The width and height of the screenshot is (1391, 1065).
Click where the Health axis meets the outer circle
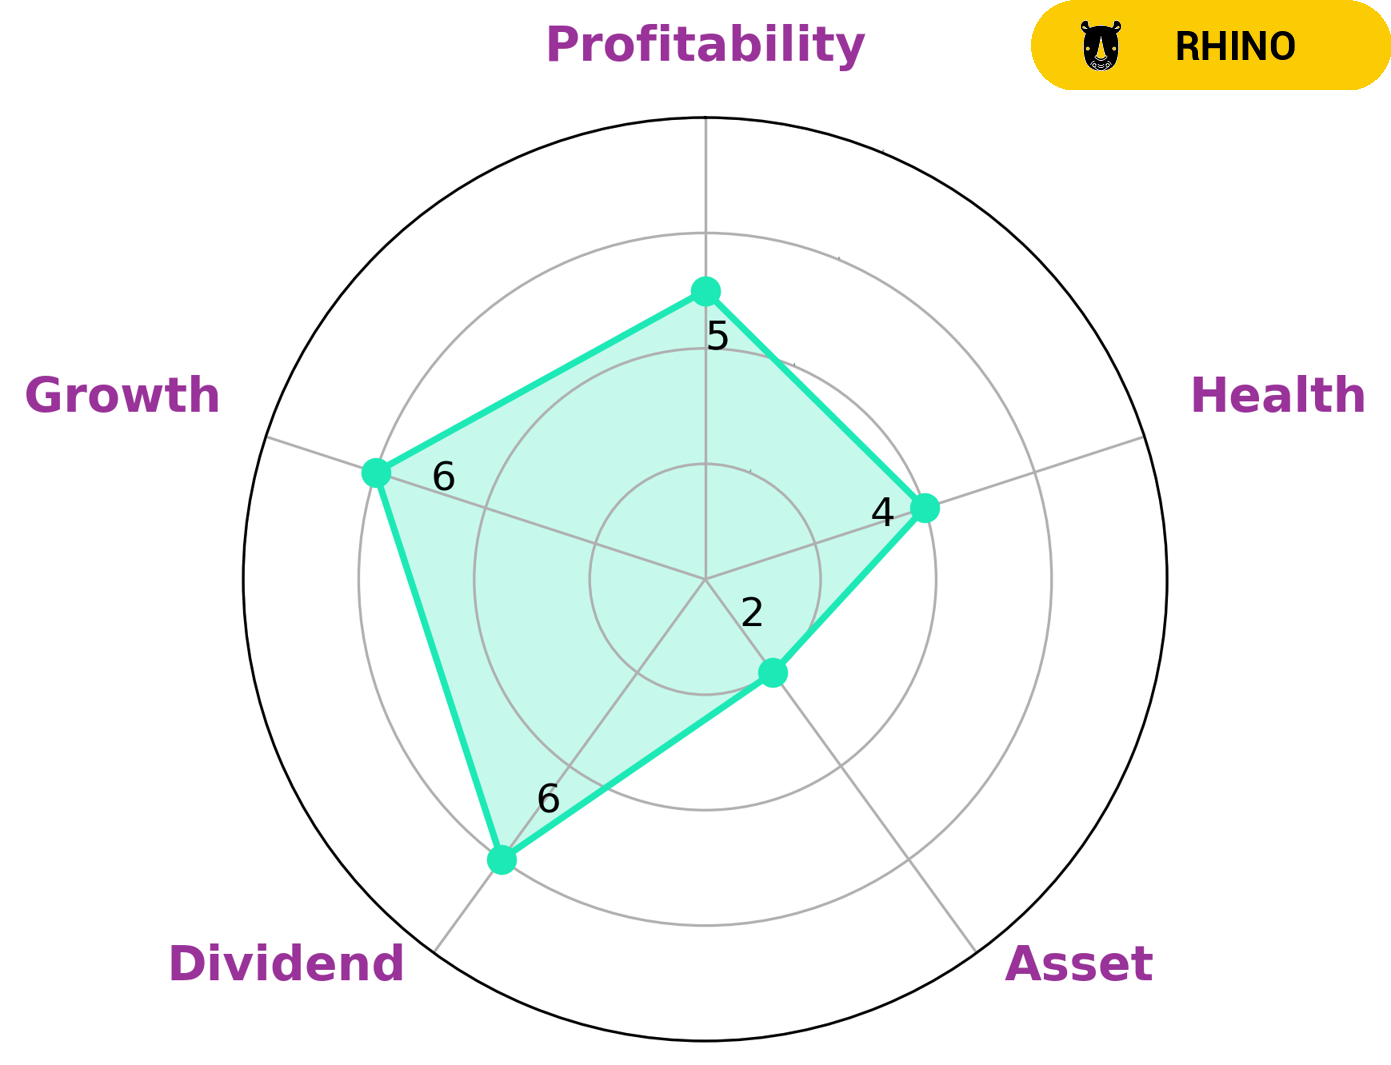tap(1144, 436)
